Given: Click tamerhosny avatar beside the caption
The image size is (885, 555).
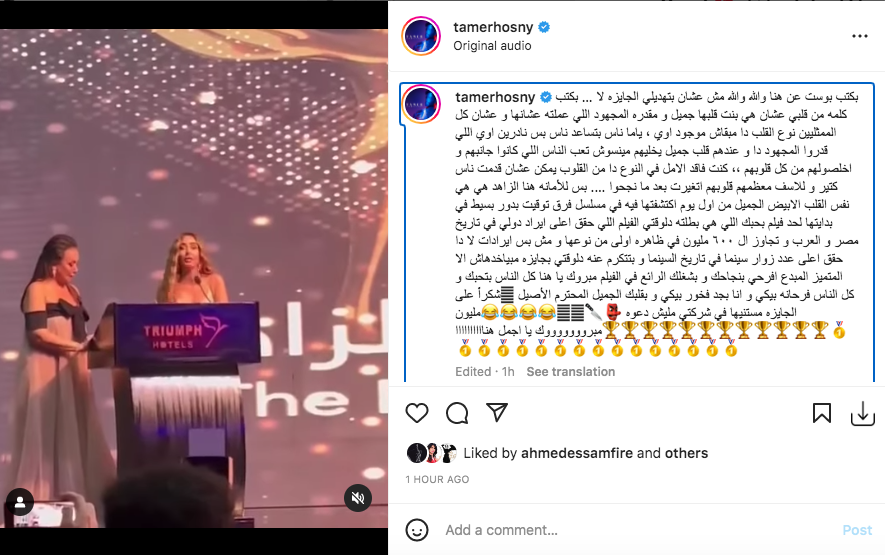Looking at the screenshot, I should pyautogui.click(x=421, y=104).
